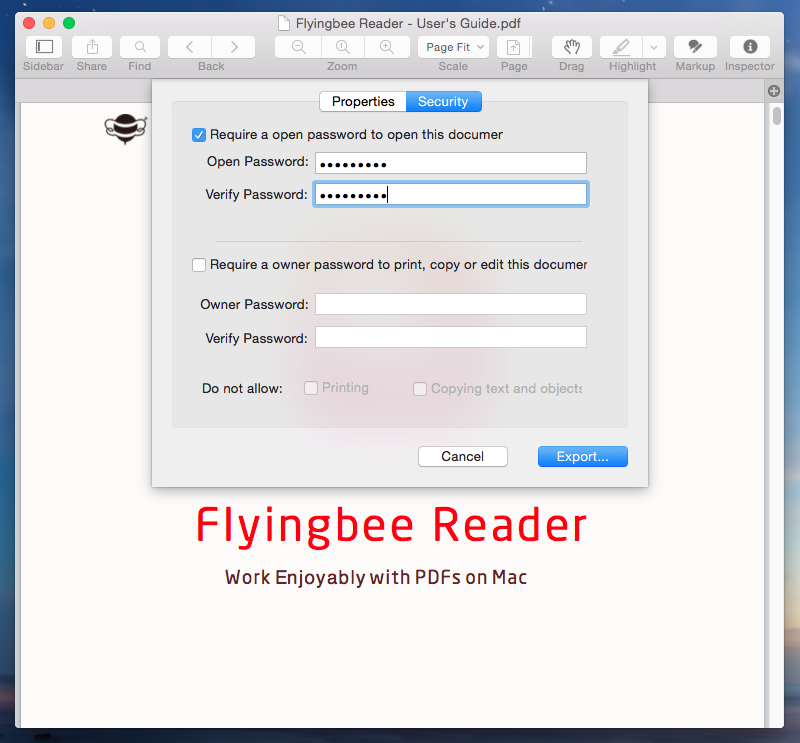
Task: Click the vertical scrollbar thumb
Action: click(x=777, y=115)
